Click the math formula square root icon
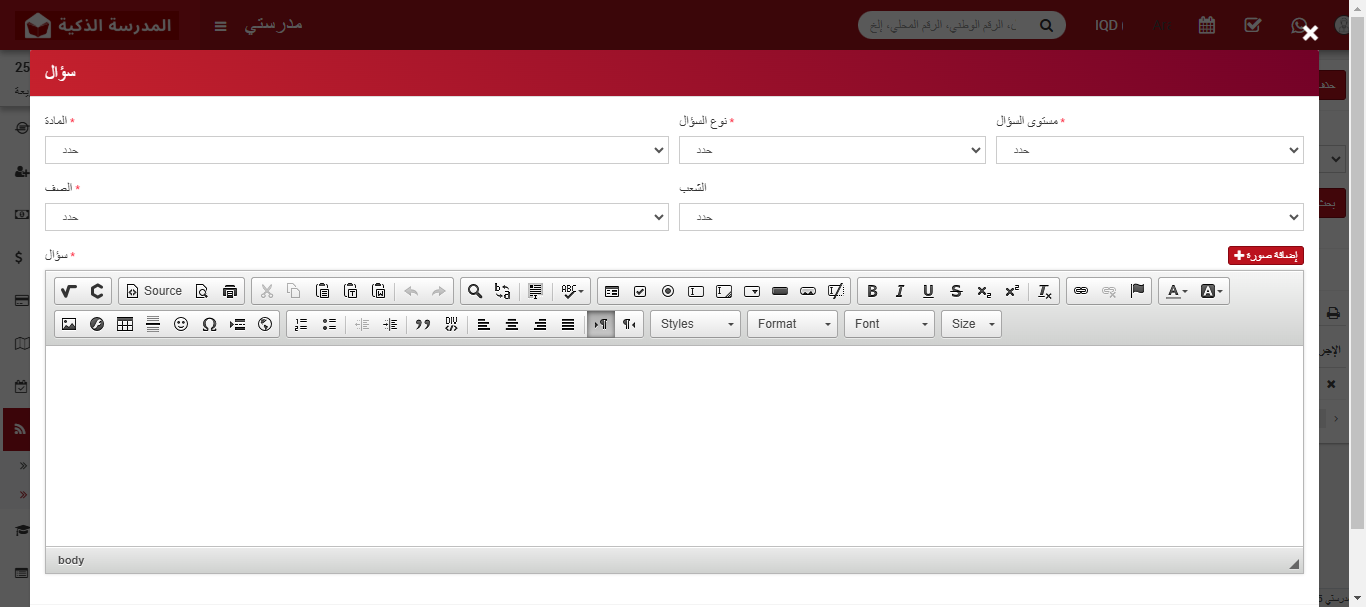Screen dimensions: 1366x607 pos(68,291)
